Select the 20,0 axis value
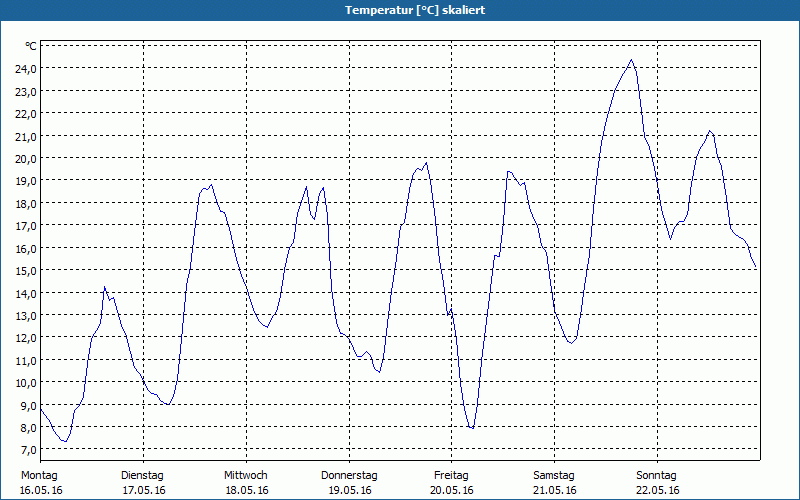 tap(26, 158)
